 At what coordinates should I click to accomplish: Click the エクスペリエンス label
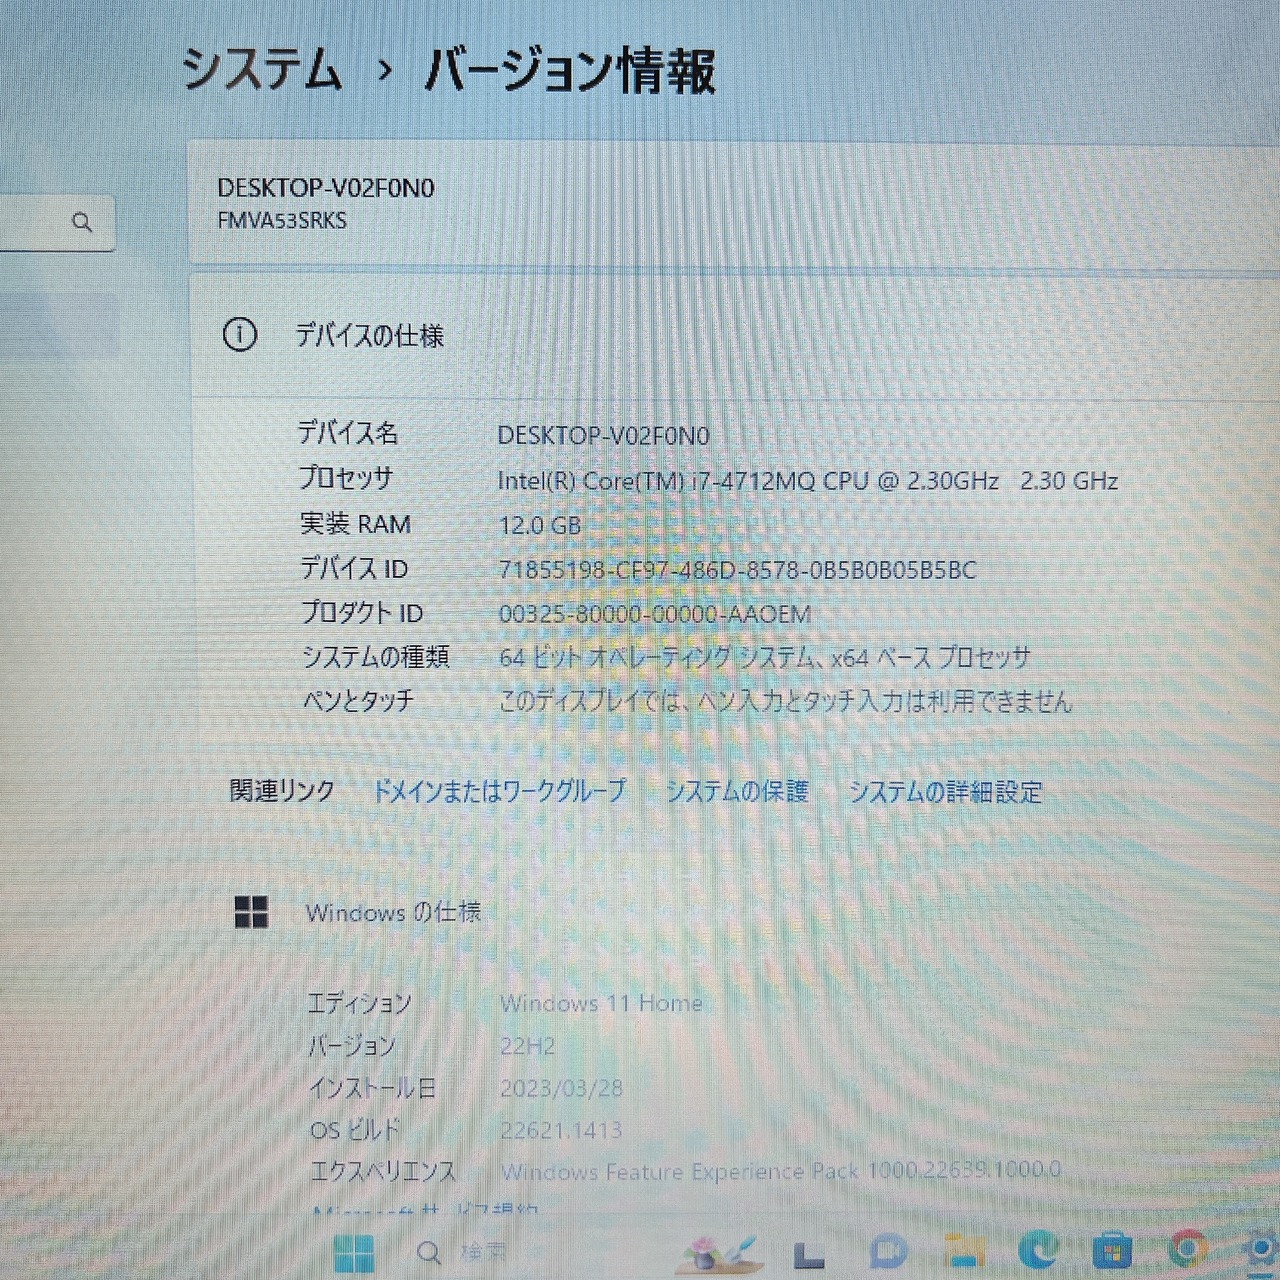tap(383, 1171)
